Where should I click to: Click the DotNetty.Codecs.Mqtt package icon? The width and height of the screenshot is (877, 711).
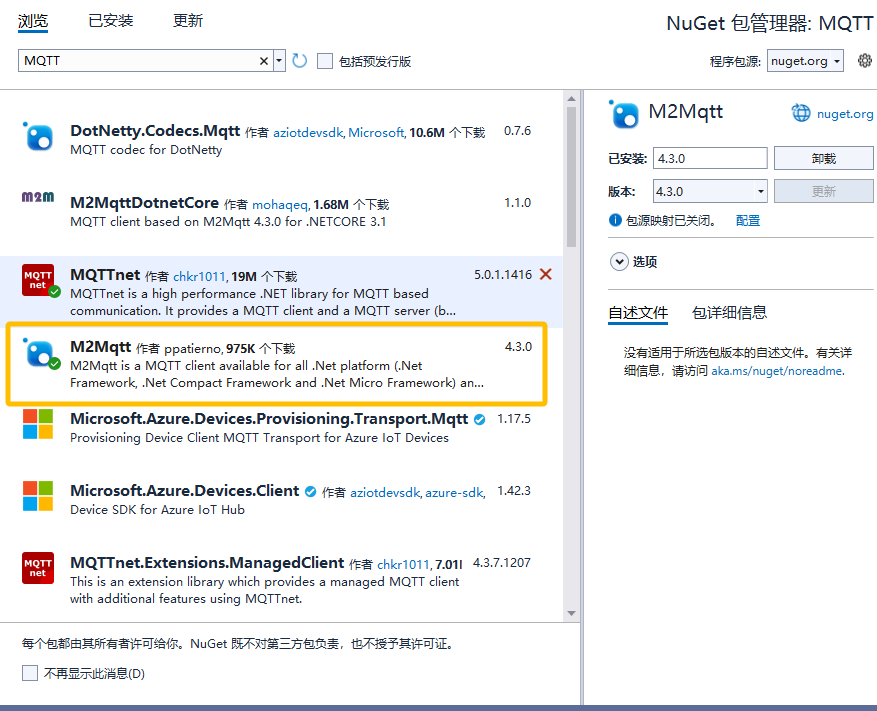38,136
